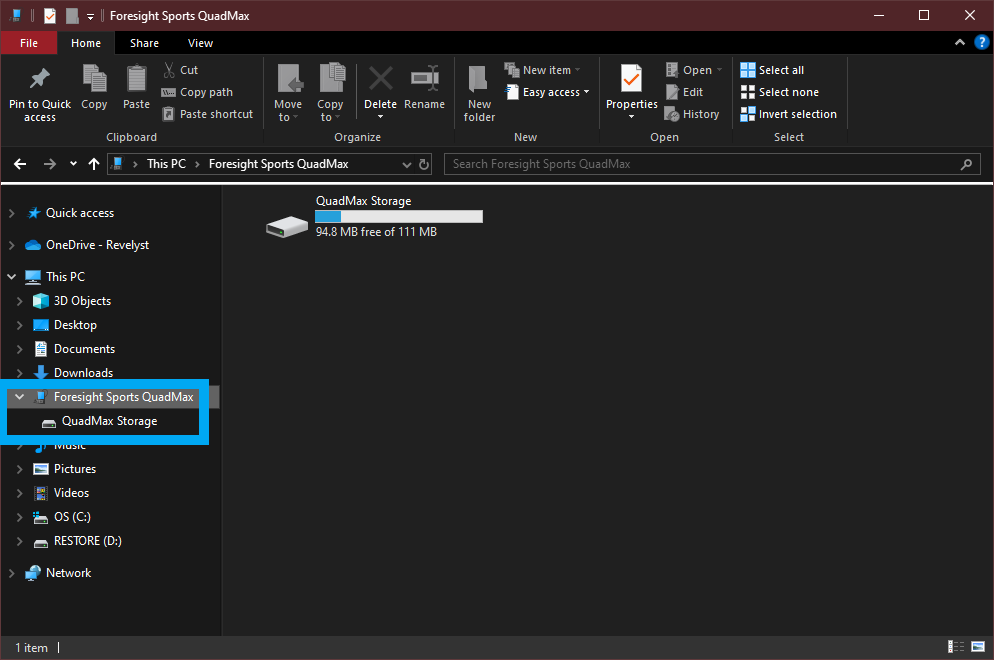Open the Easy access dropdown
The height and width of the screenshot is (660, 994).
point(547,92)
